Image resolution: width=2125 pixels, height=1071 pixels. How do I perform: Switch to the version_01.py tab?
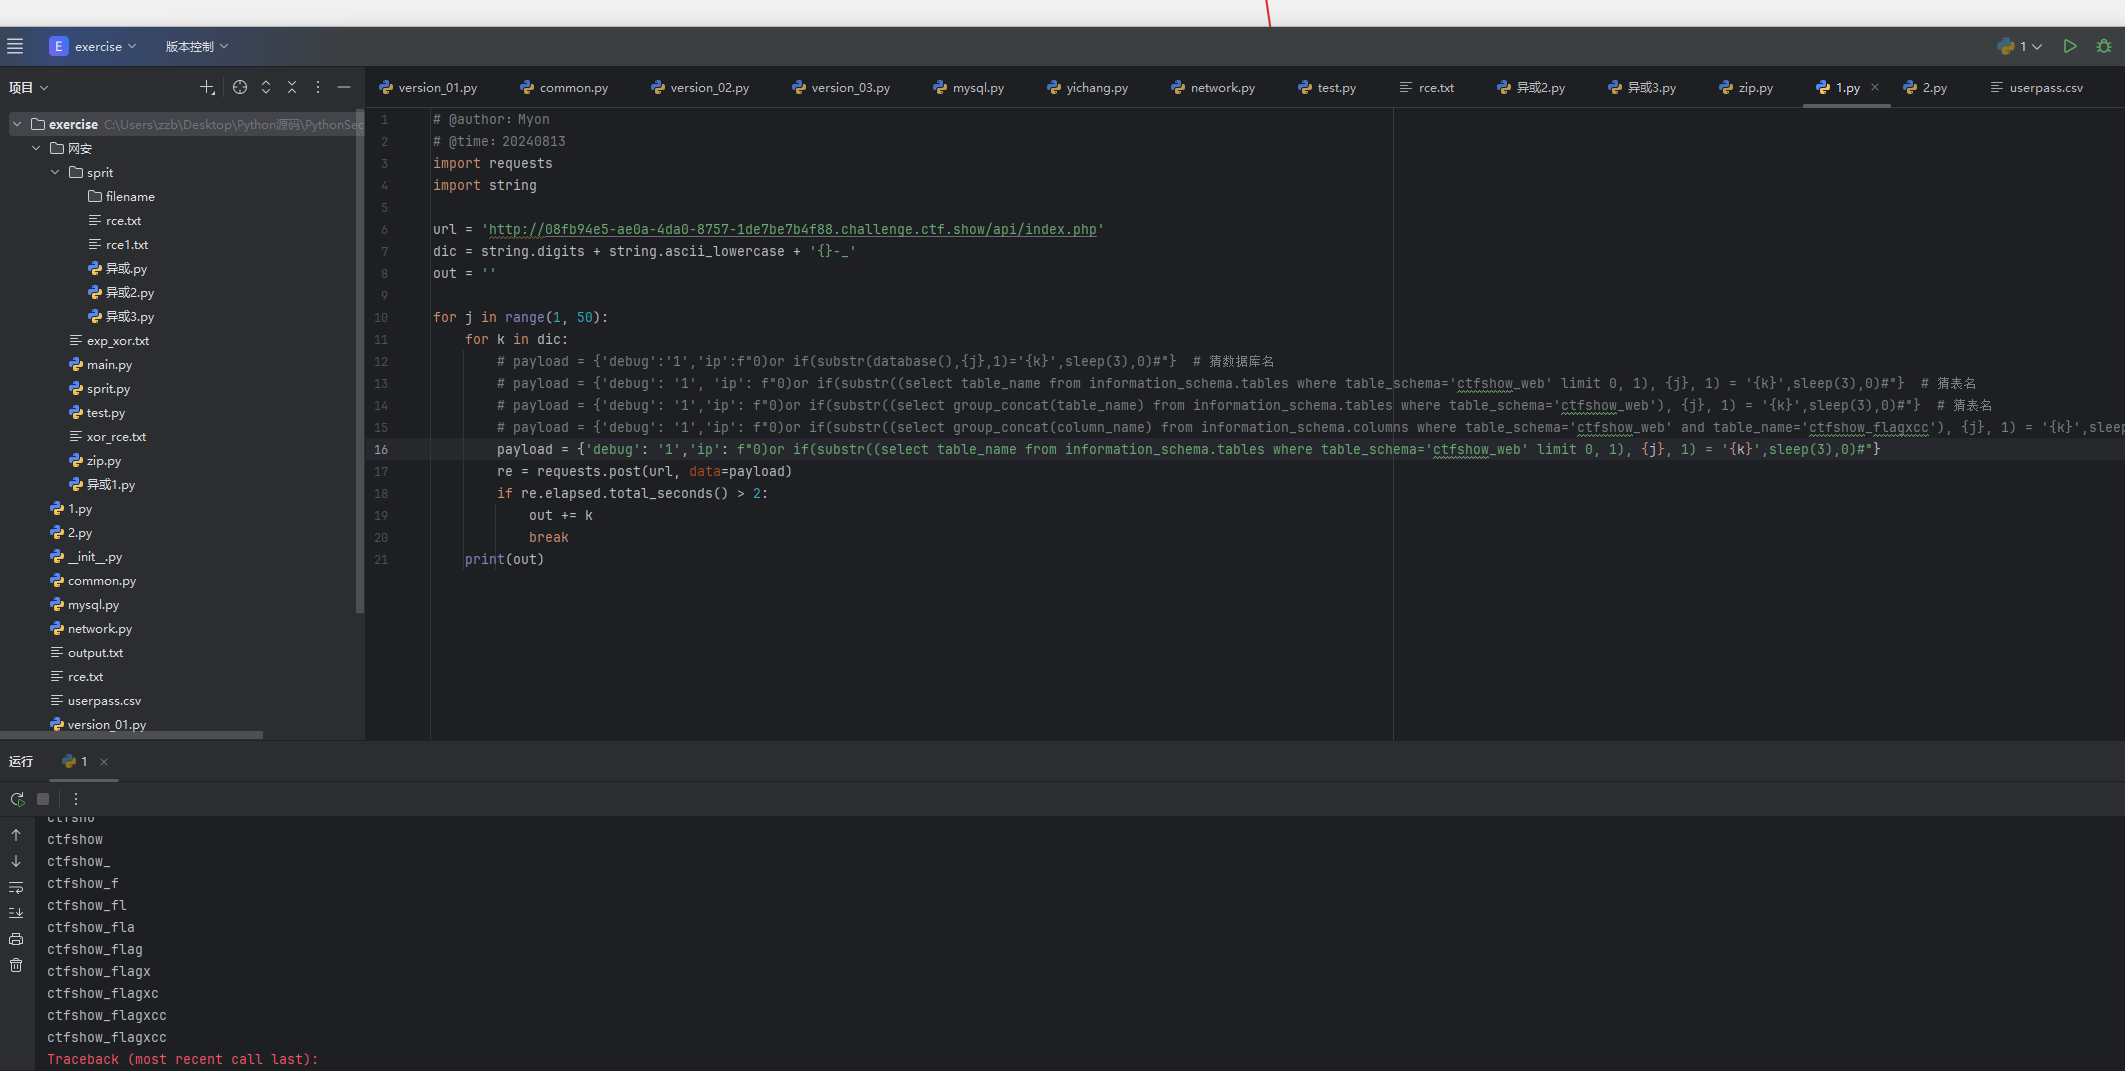(x=428, y=88)
